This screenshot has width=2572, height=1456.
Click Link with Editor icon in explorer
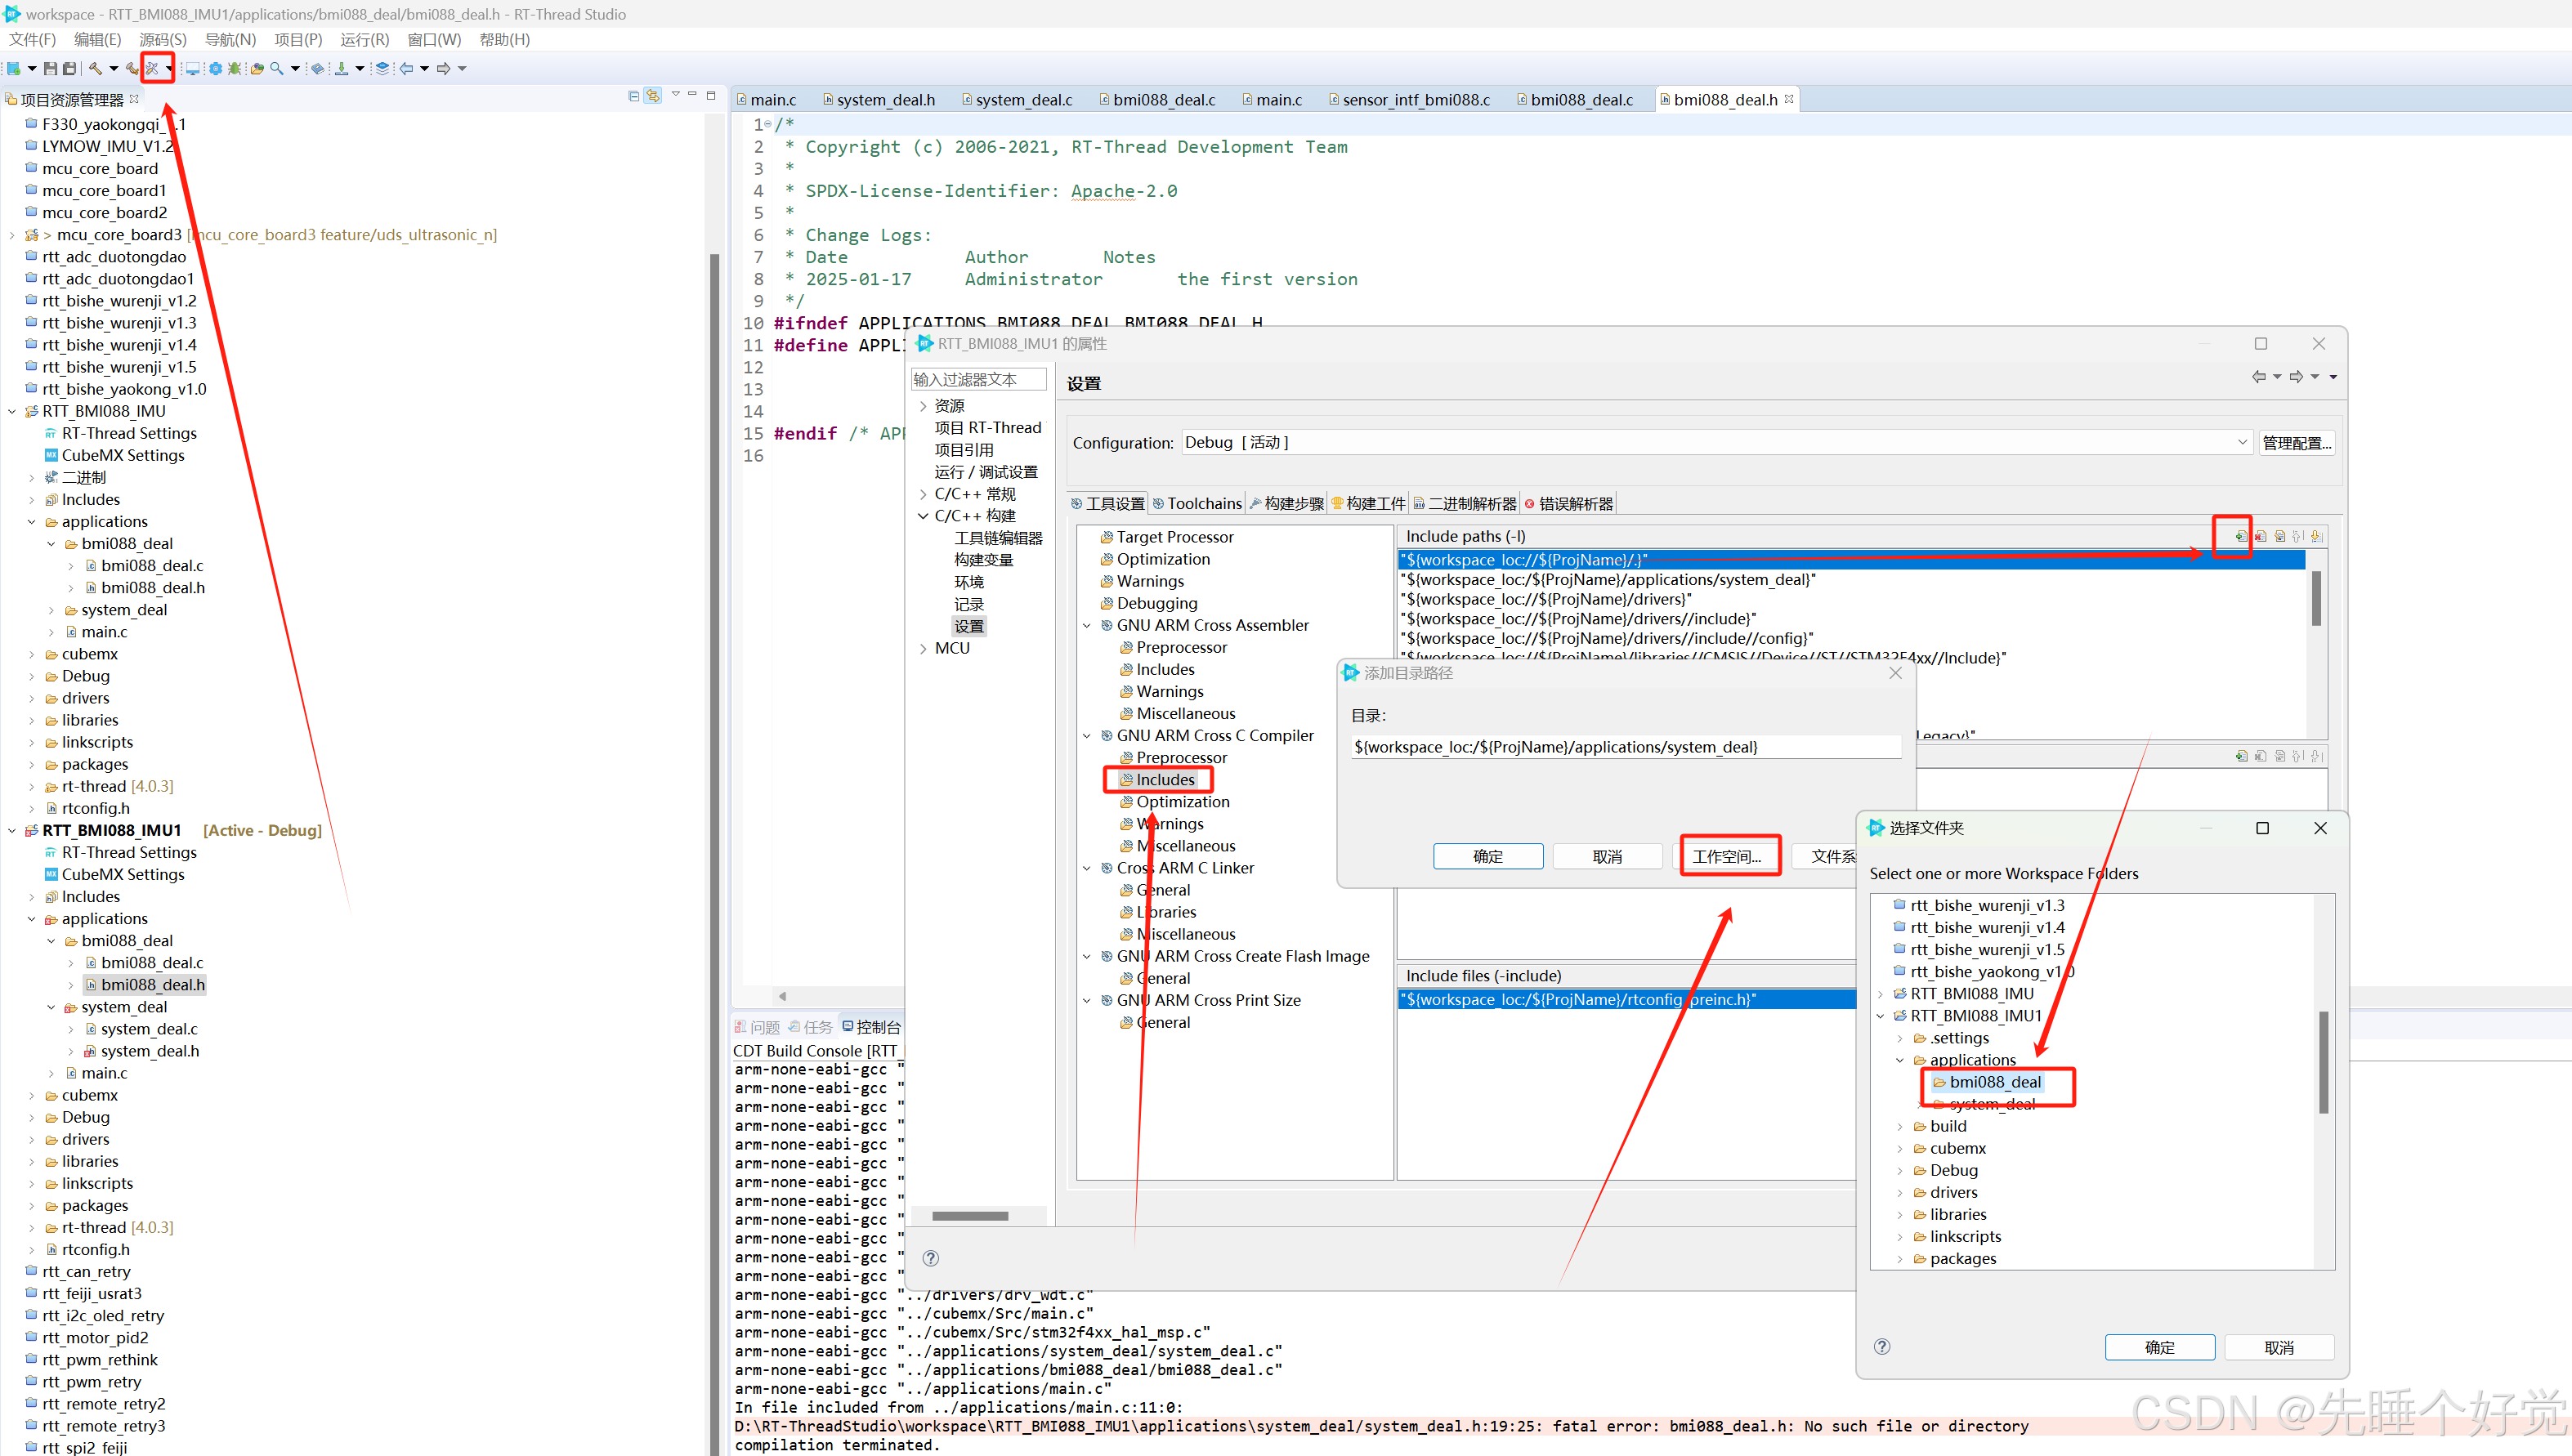pos(652,96)
